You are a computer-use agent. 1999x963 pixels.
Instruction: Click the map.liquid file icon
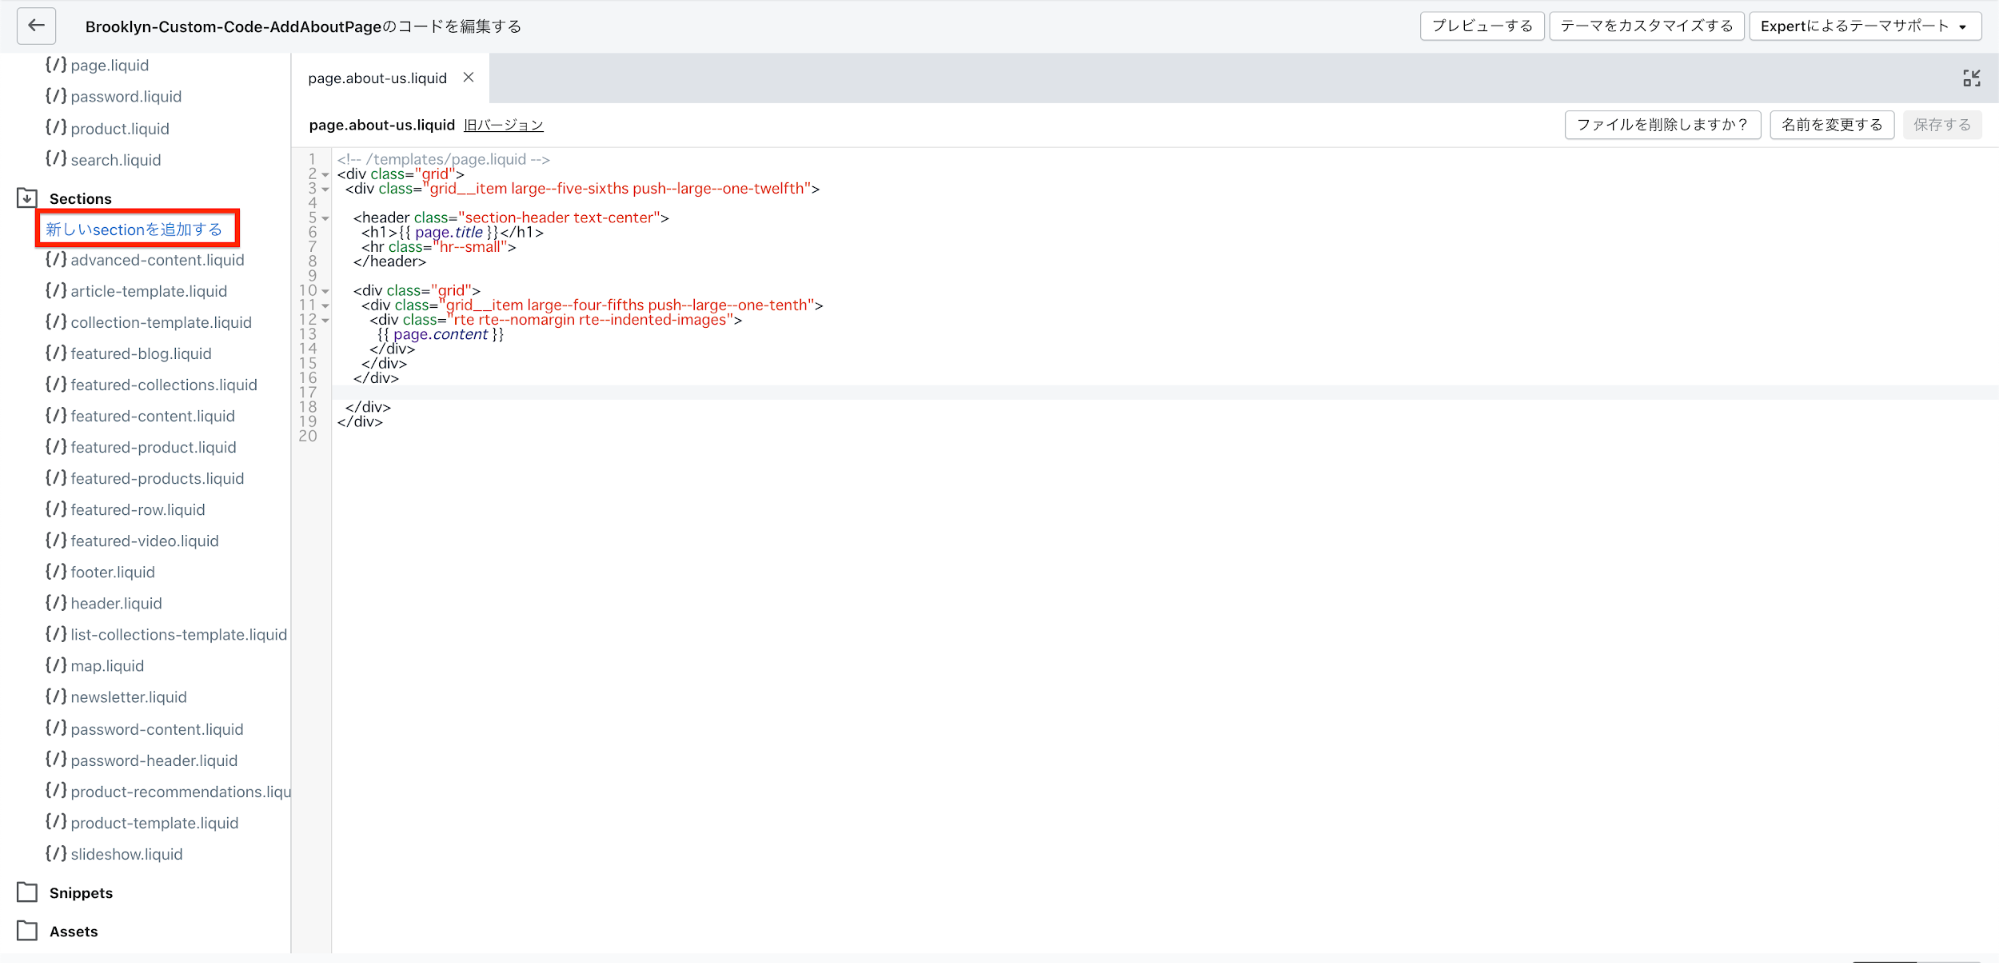pyautogui.click(x=56, y=665)
